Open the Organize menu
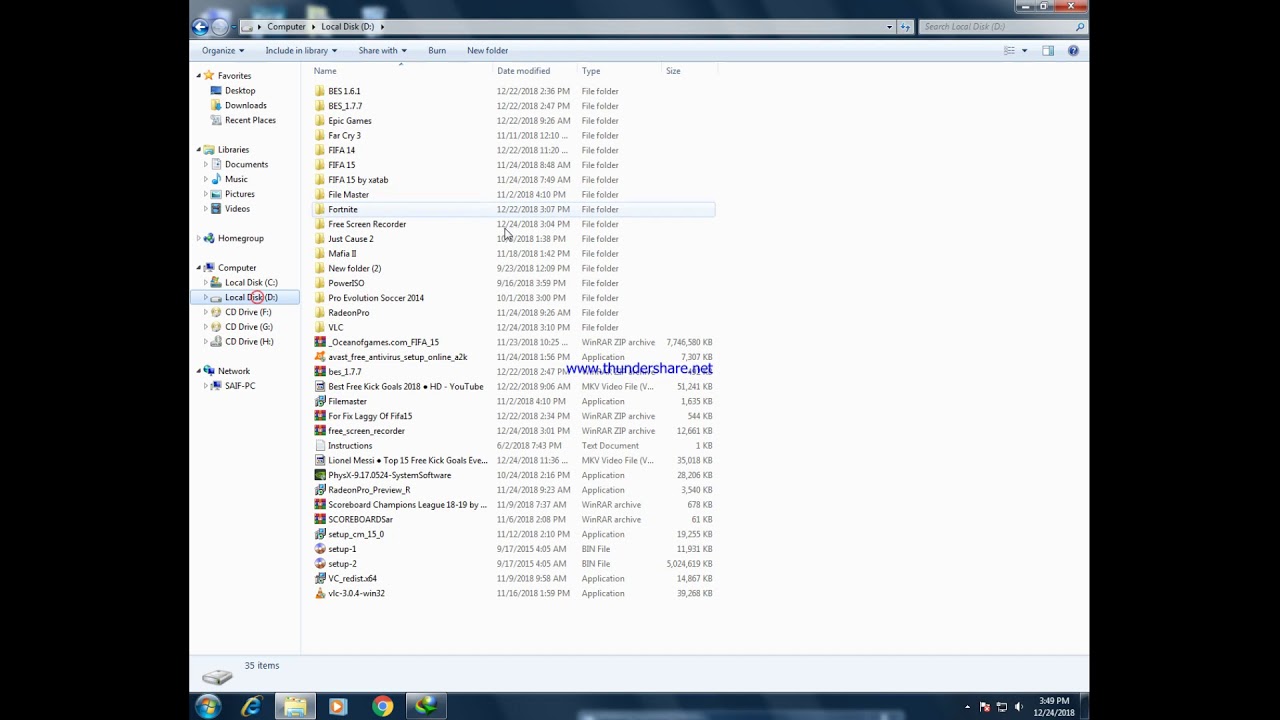The height and width of the screenshot is (720, 1280). [223, 50]
